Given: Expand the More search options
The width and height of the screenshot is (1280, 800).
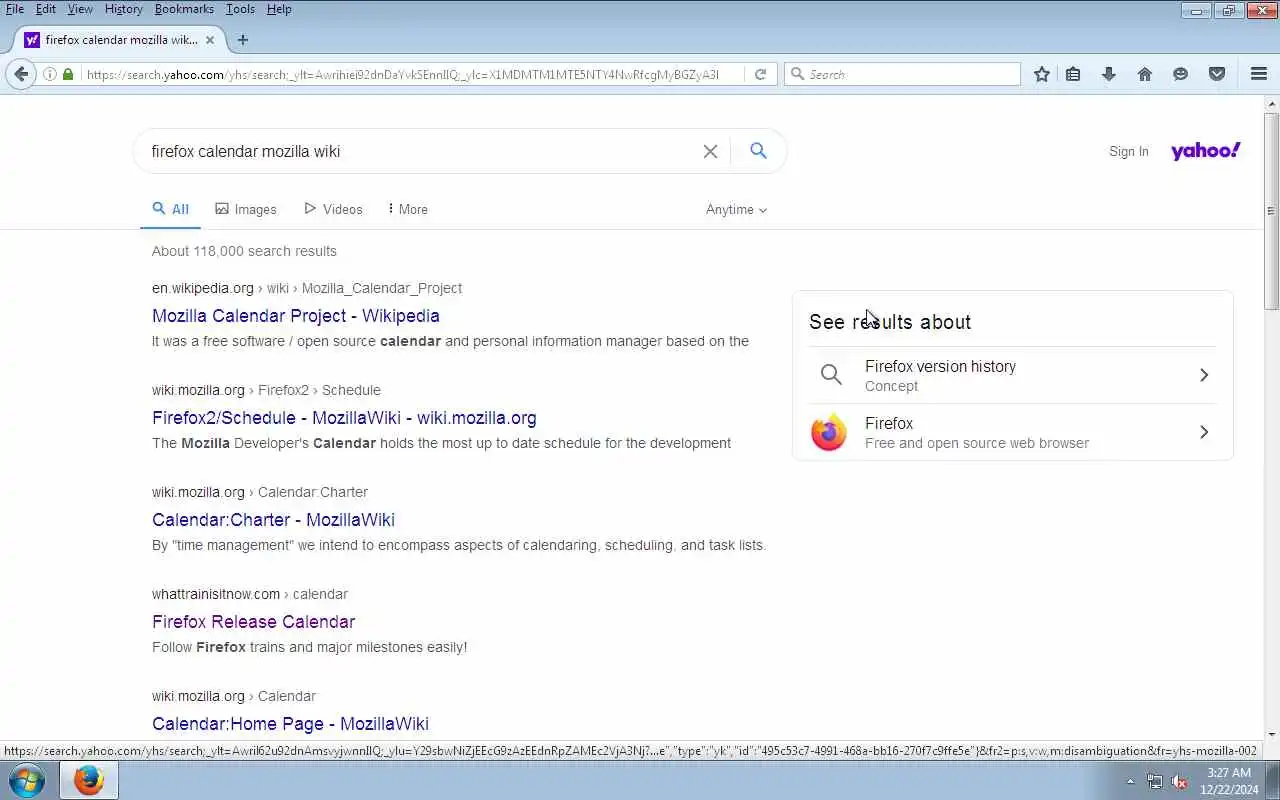Looking at the screenshot, I should coord(407,209).
